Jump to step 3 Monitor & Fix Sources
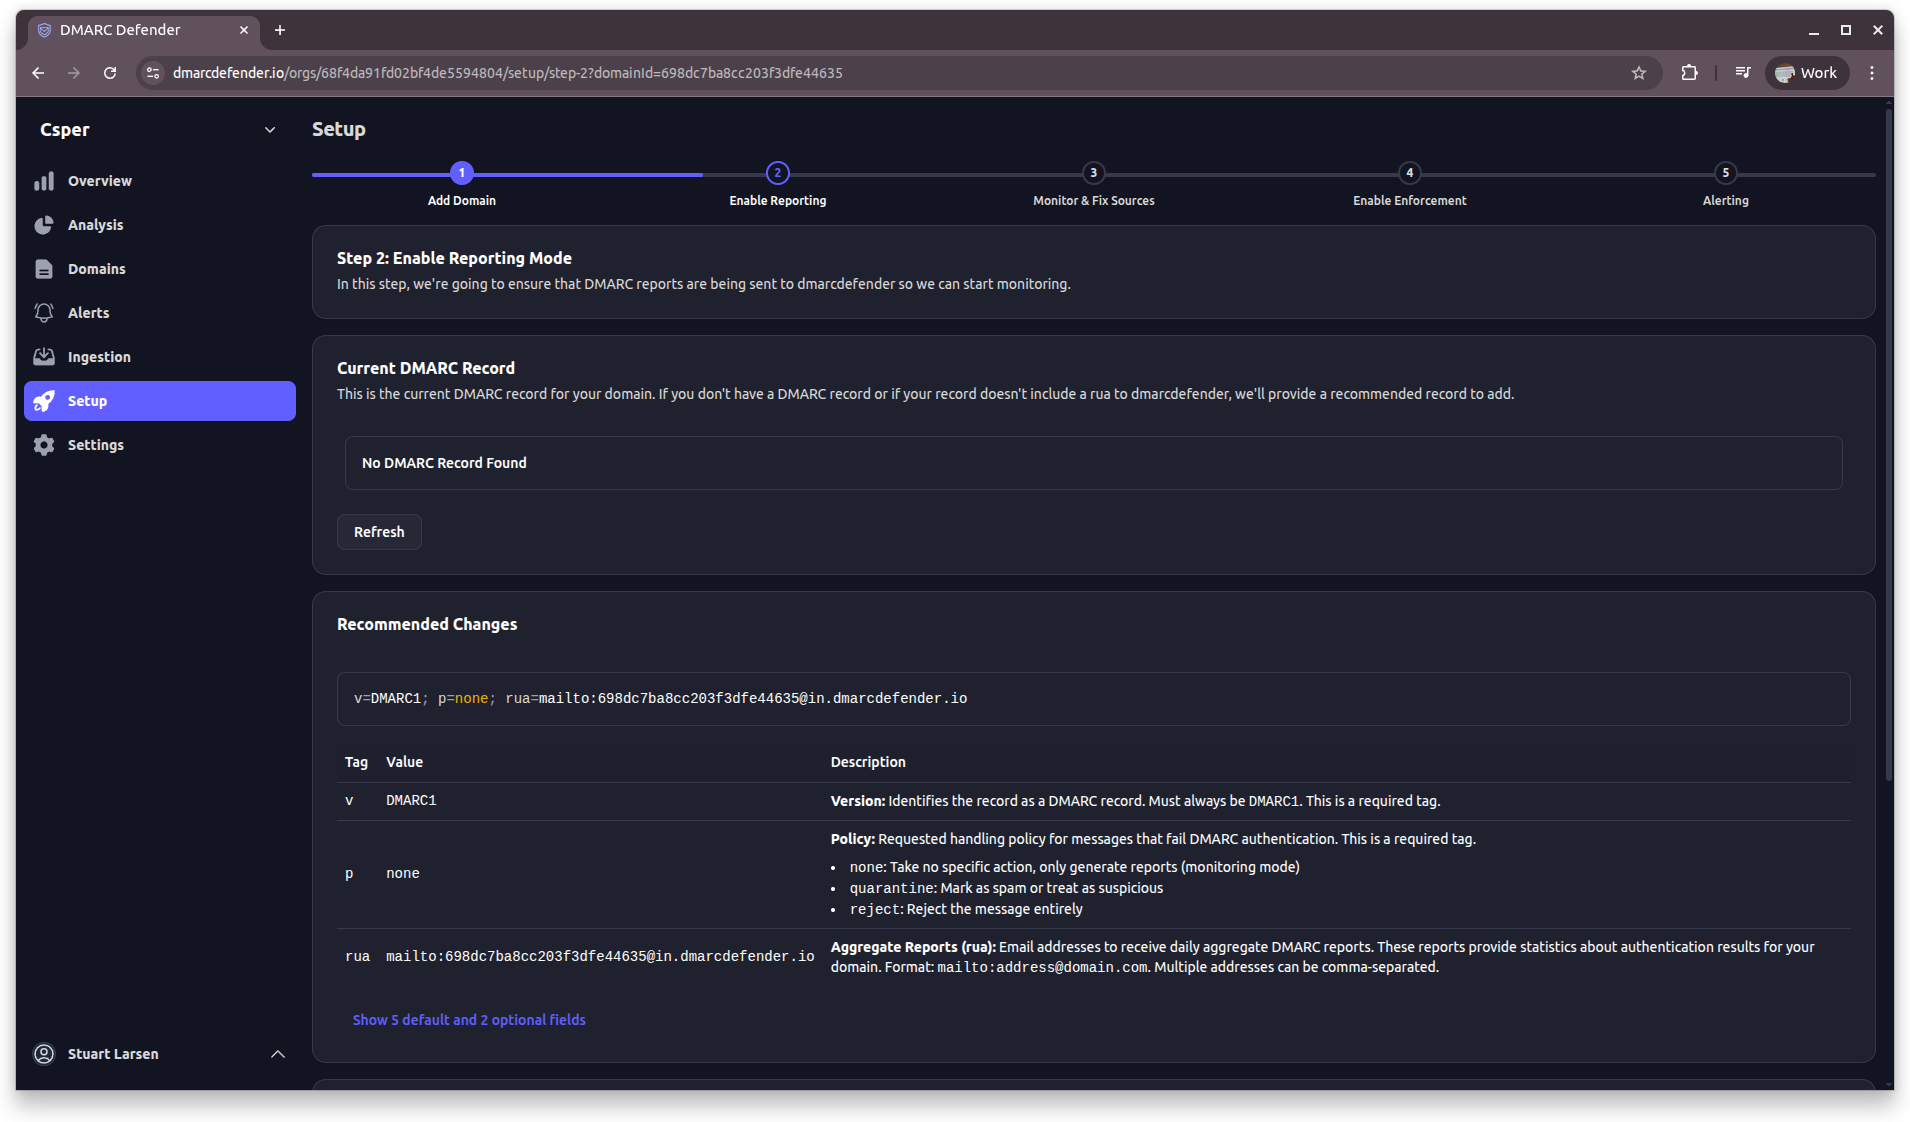Image resolution: width=1910 pixels, height=1122 pixels. pyautogui.click(x=1093, y=173)
